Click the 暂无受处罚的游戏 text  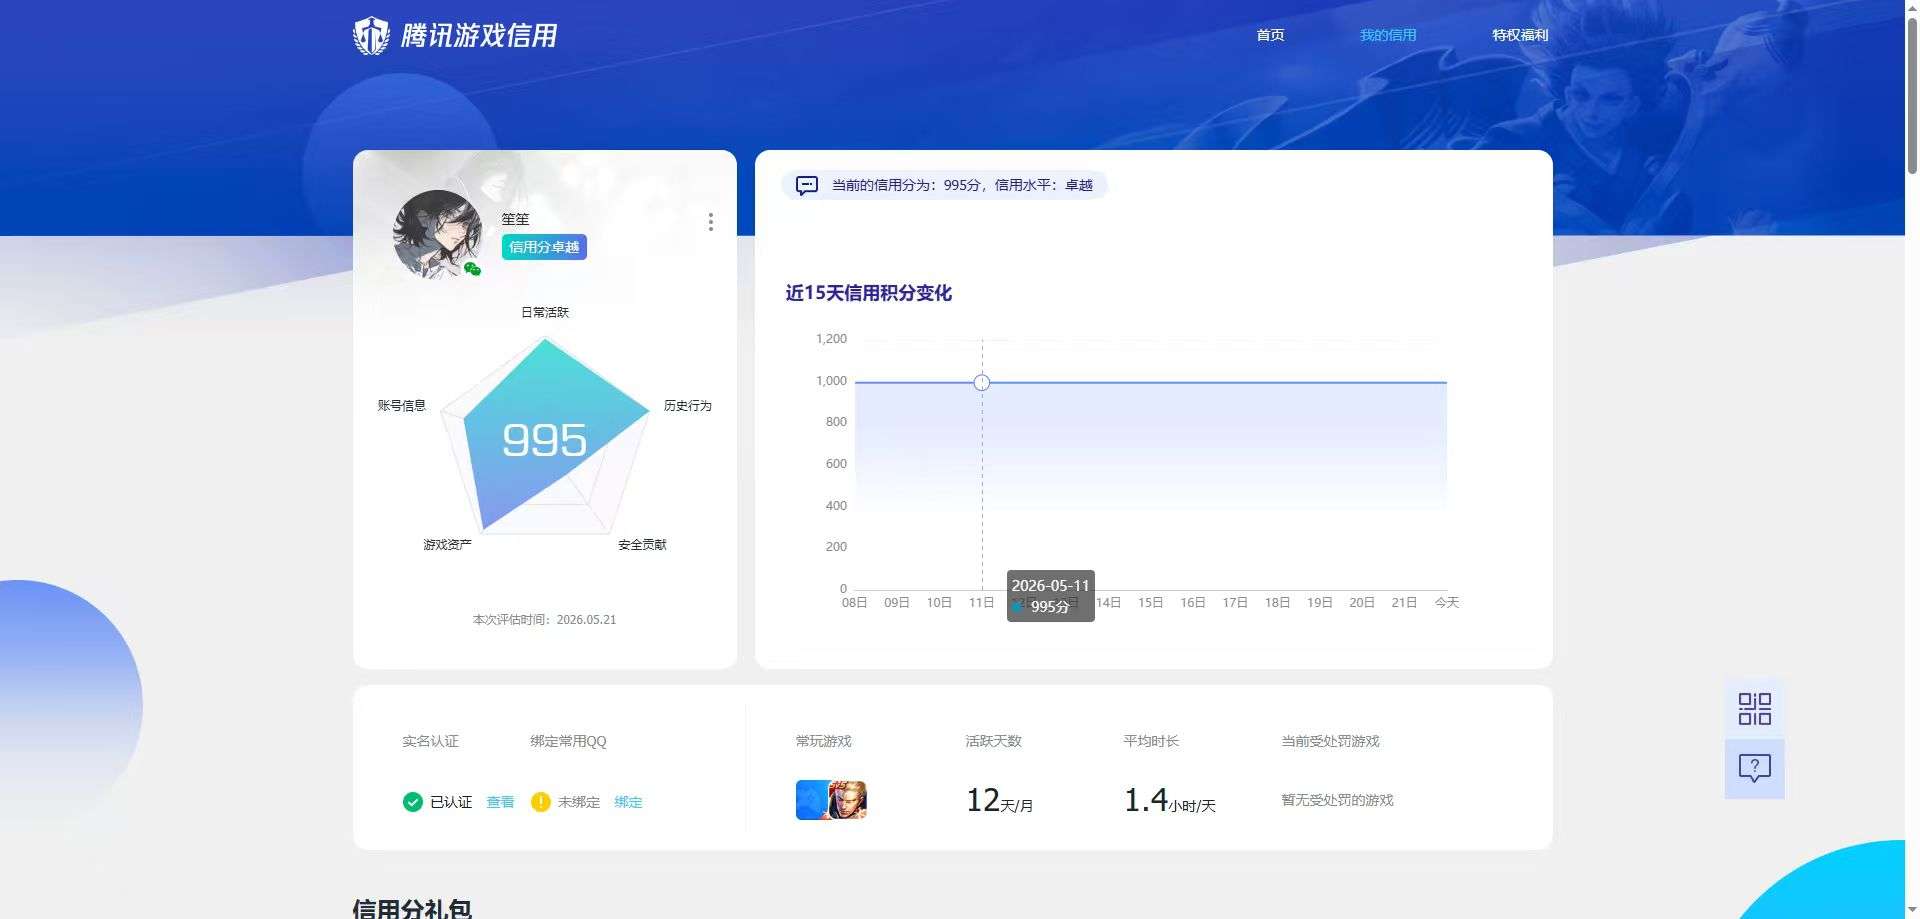point(1337,800)
